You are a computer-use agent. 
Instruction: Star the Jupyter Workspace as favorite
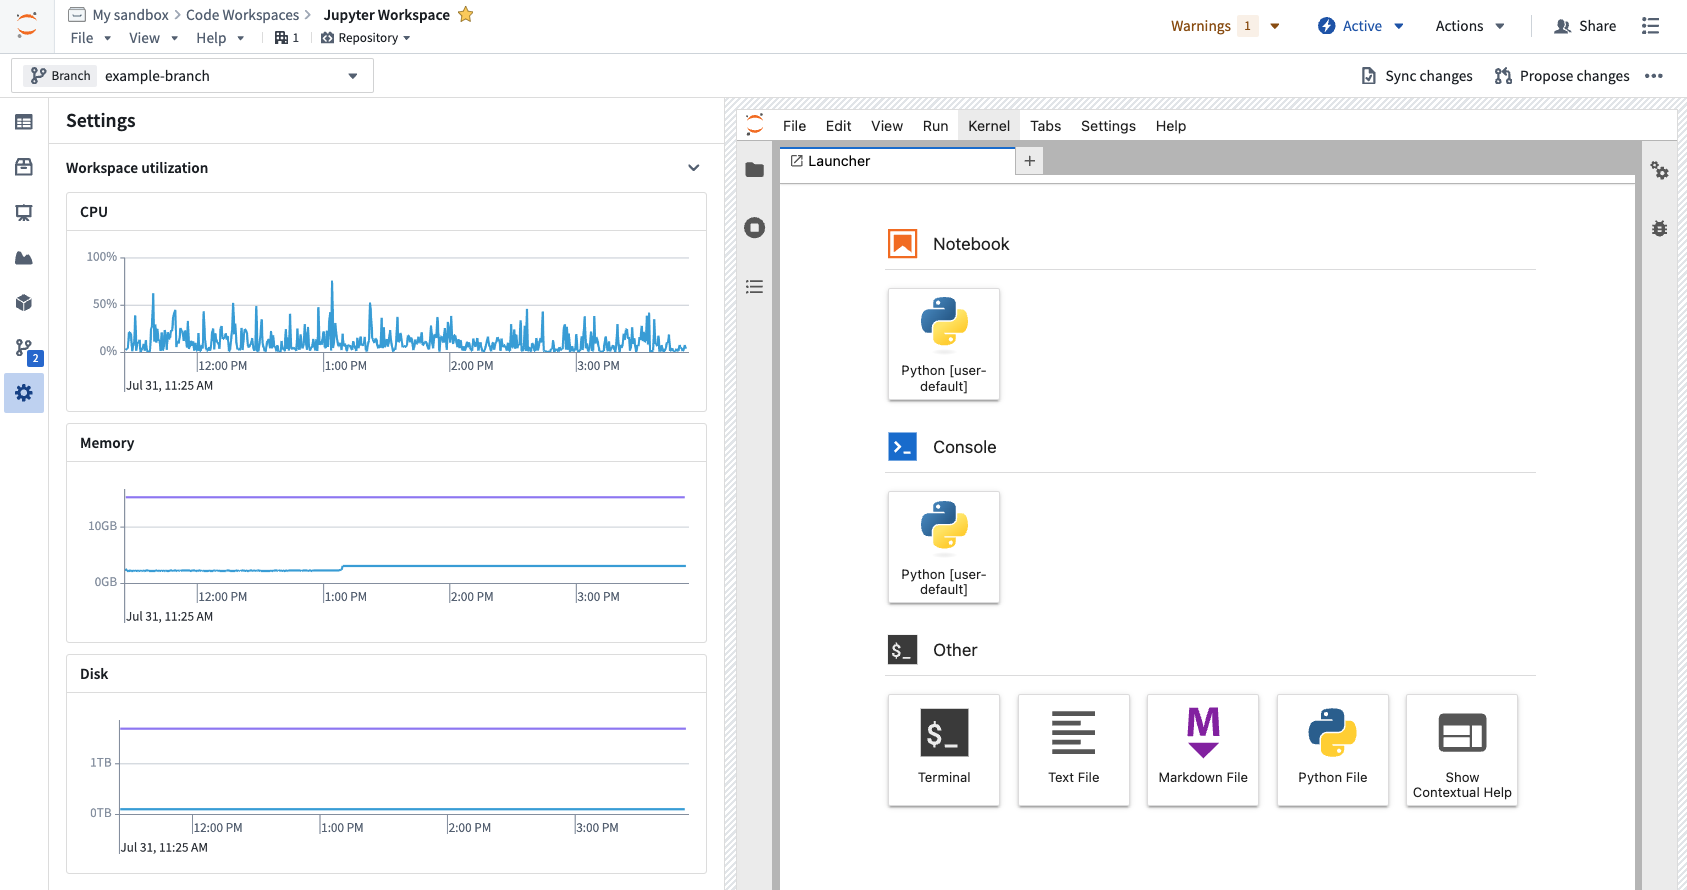coord(465,14)
